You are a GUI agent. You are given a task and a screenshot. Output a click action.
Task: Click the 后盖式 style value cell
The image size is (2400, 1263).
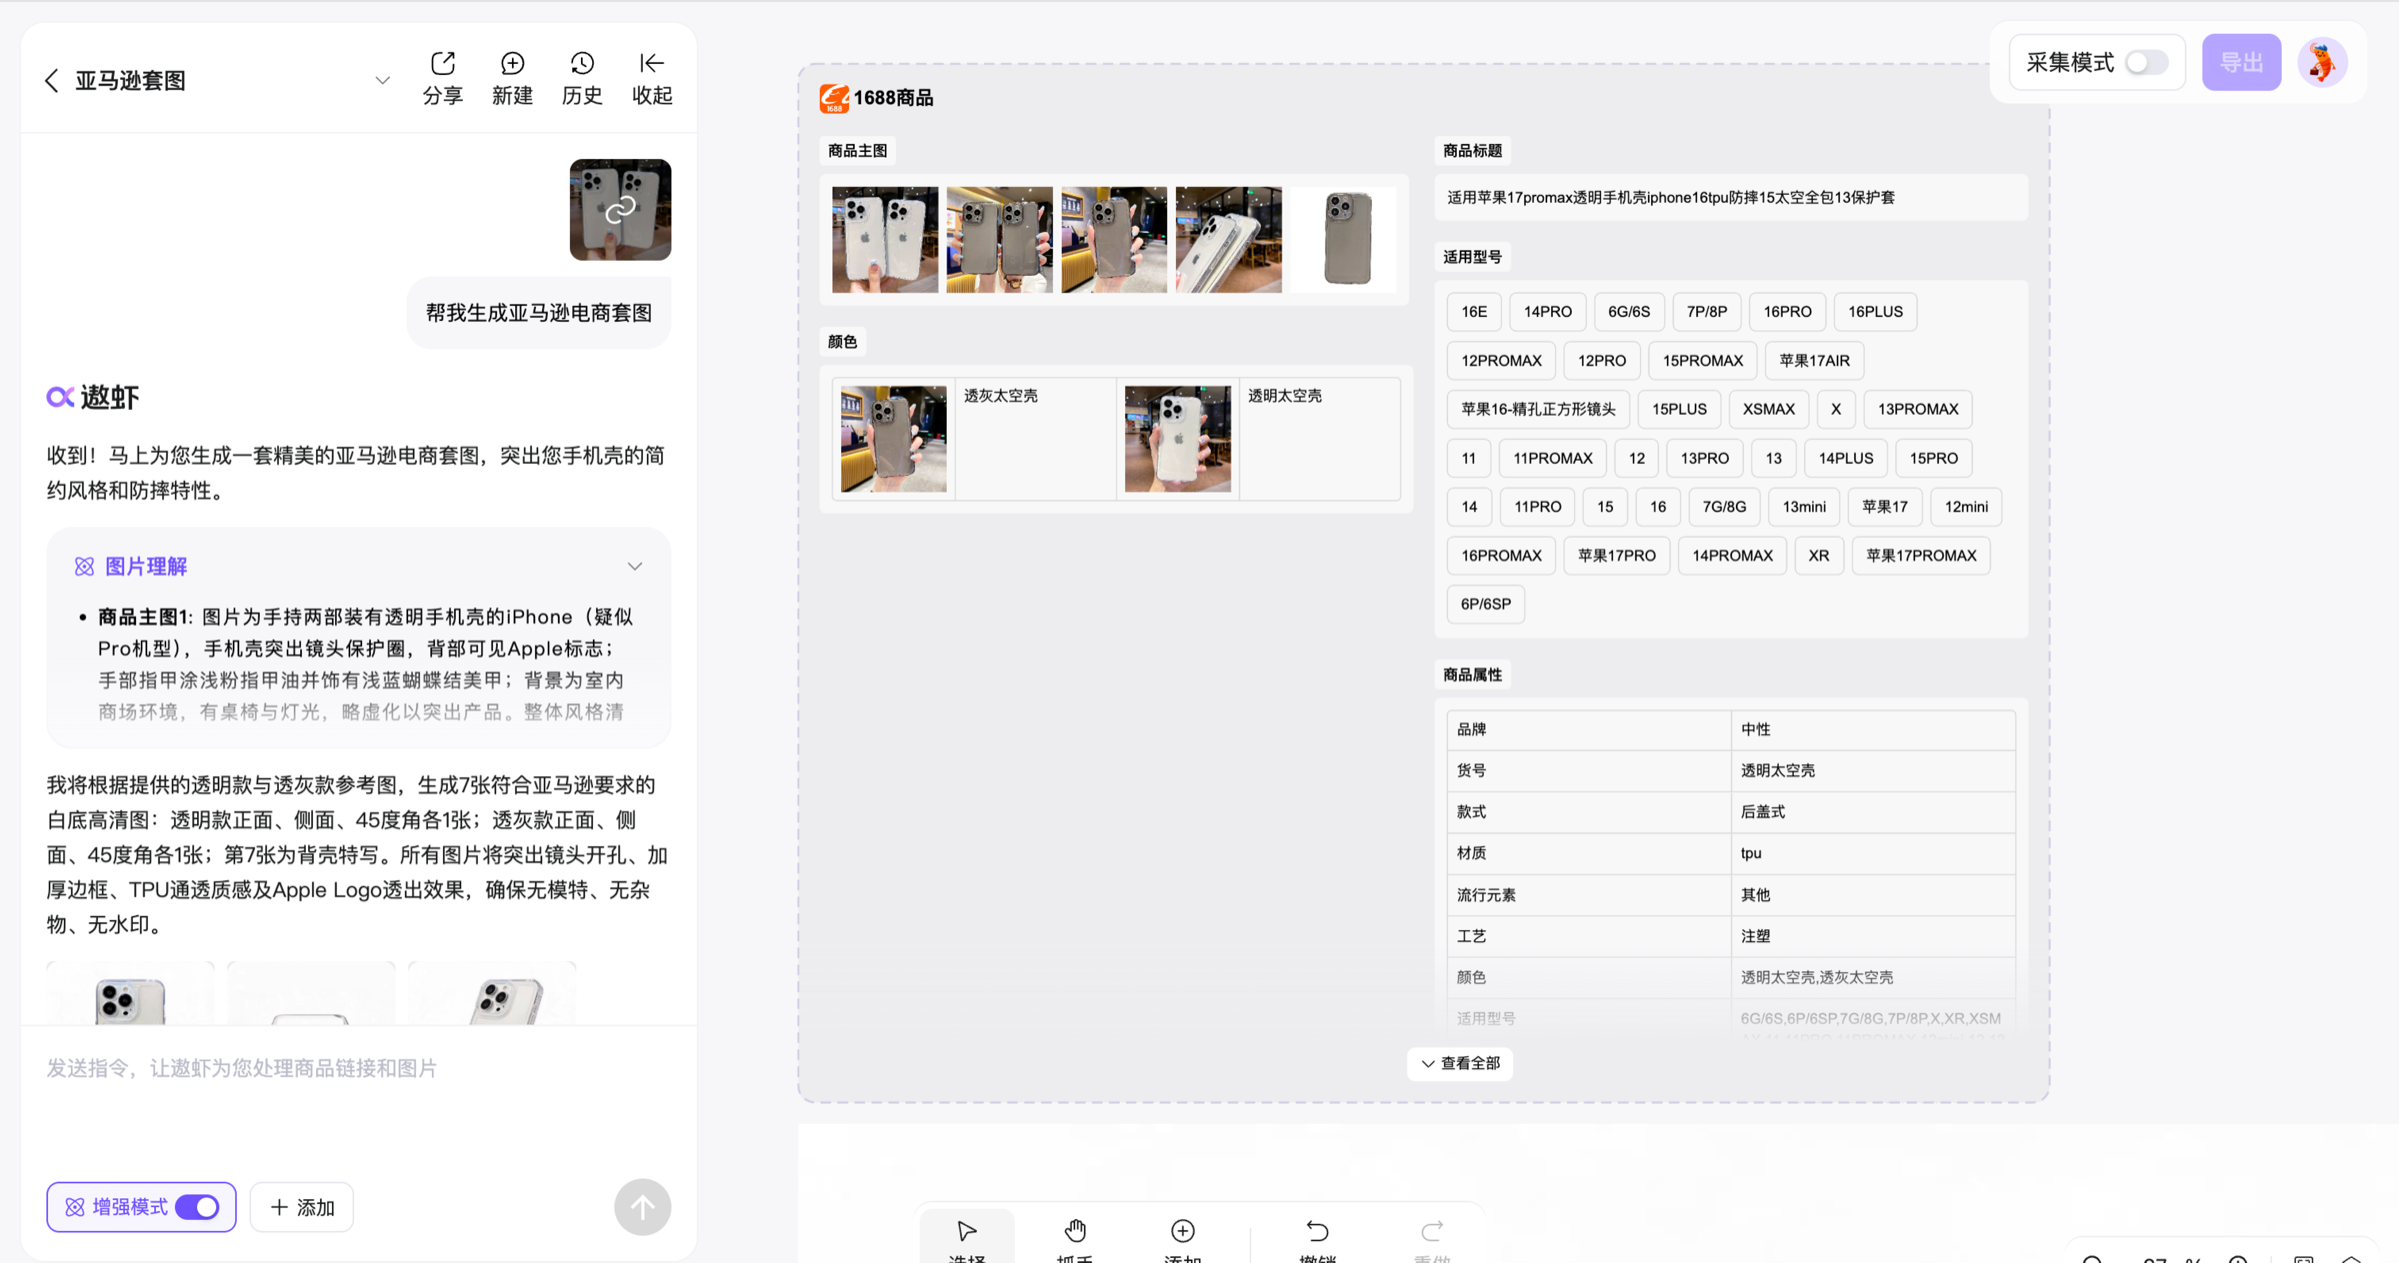point(1872,812)
